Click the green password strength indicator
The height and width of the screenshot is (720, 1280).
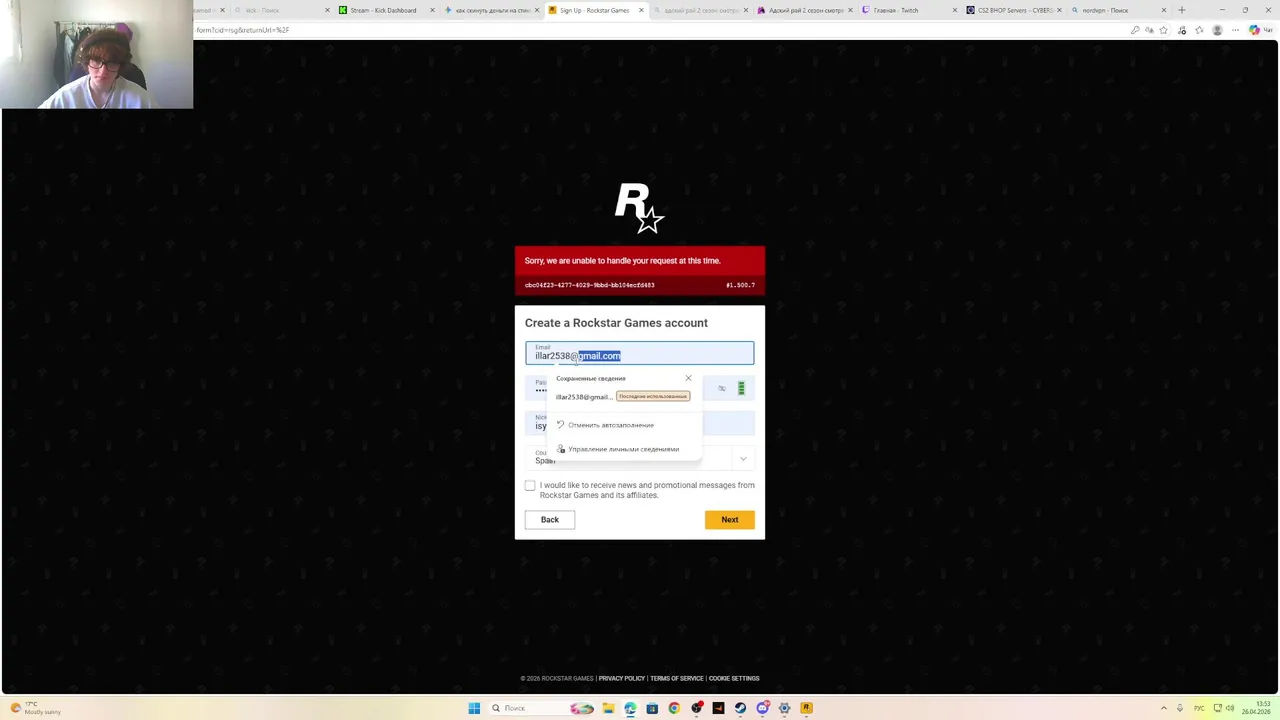(741, 388)
